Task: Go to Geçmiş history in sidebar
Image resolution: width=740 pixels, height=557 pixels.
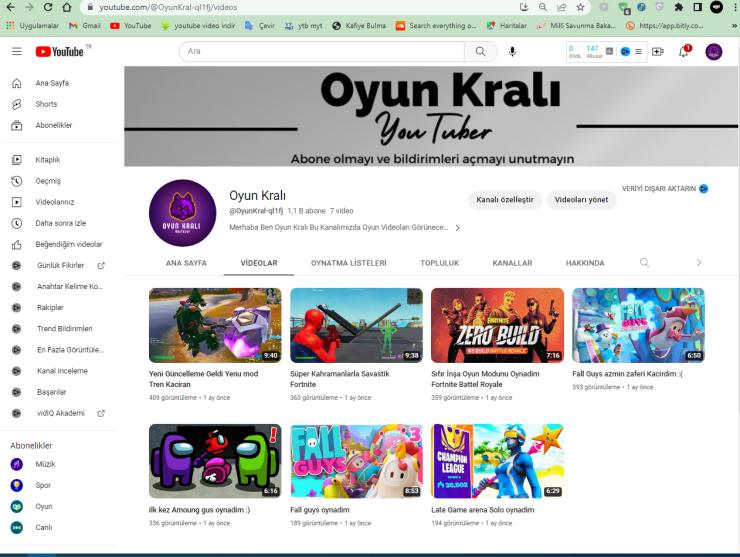Action: (48, 181)
